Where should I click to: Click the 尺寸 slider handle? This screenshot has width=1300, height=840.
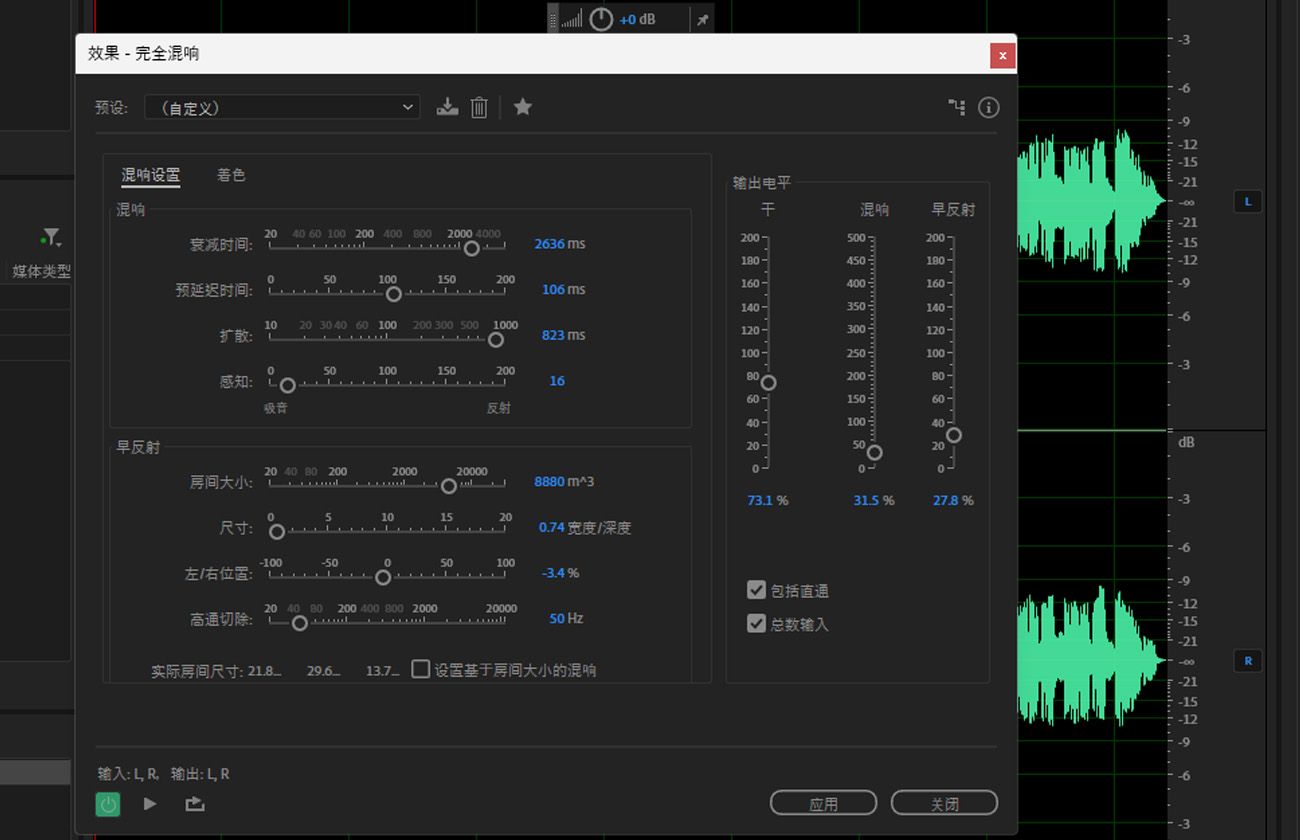(x=277, y=532)
